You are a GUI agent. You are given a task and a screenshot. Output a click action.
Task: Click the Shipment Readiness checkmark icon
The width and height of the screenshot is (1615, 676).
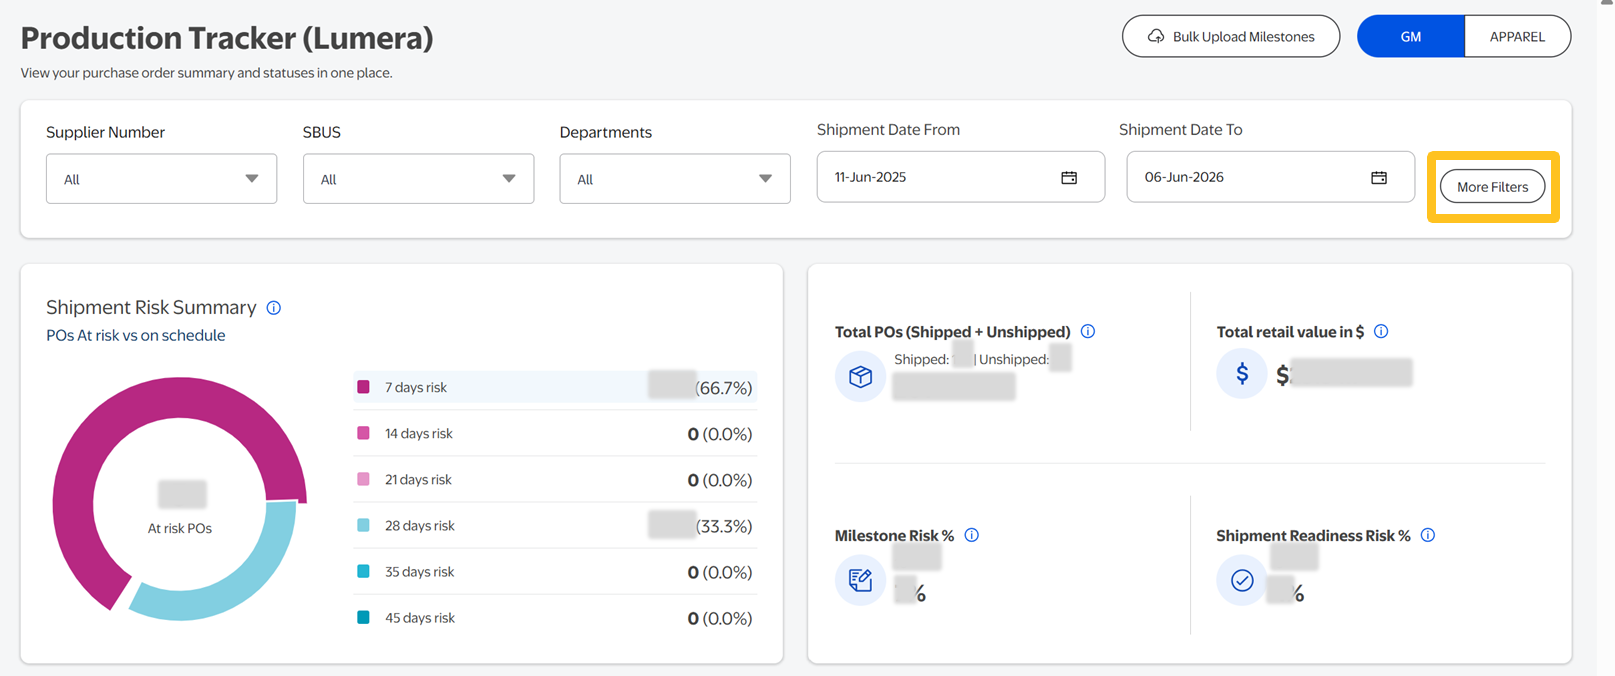(1242, 580)
